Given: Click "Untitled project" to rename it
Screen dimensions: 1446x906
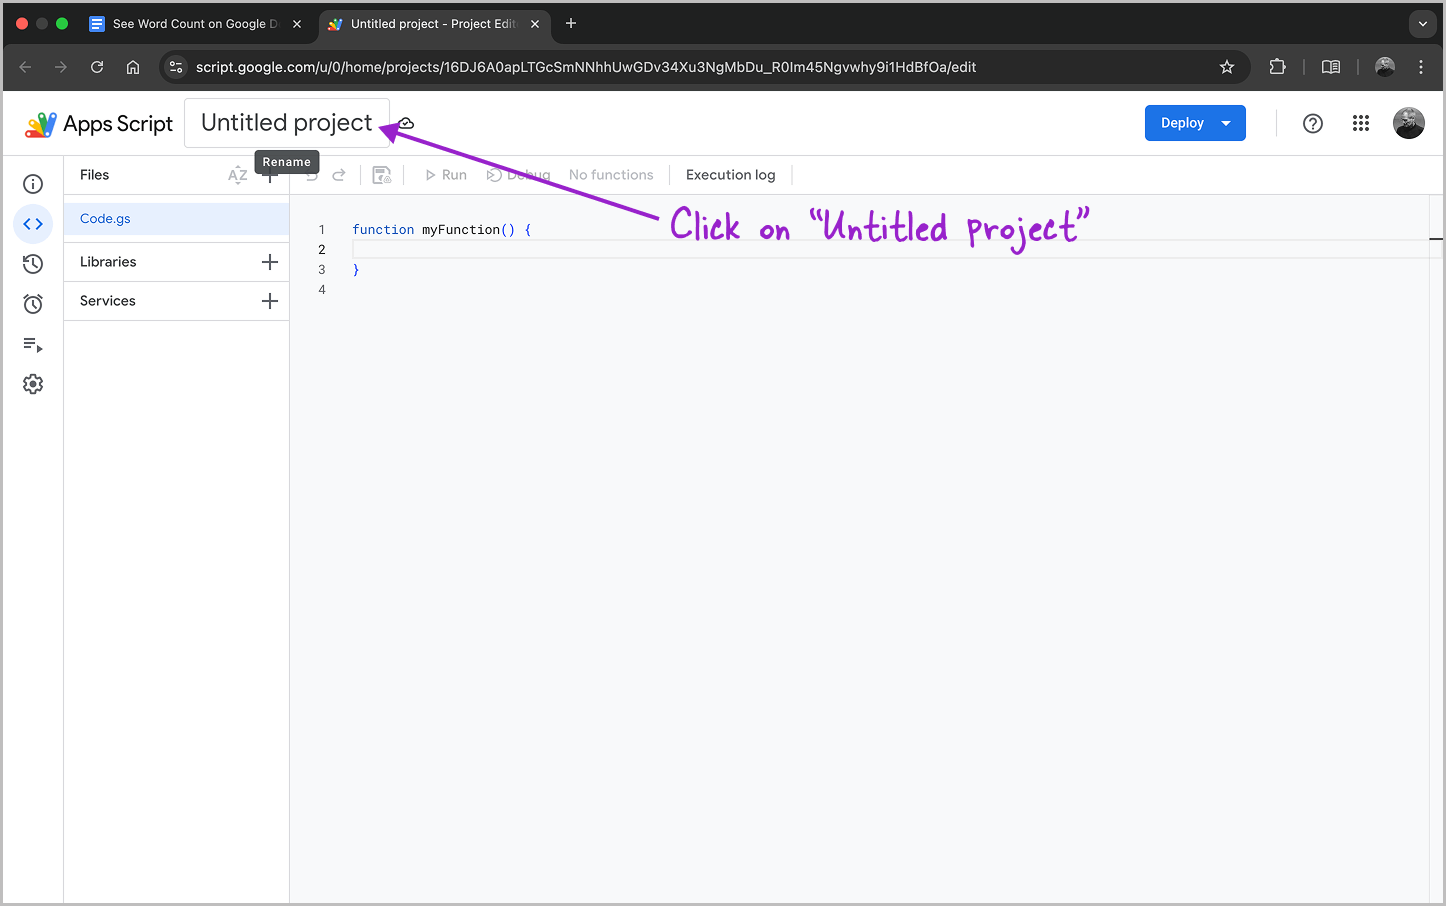Looking at the screenshot, I should coord(286,122).
